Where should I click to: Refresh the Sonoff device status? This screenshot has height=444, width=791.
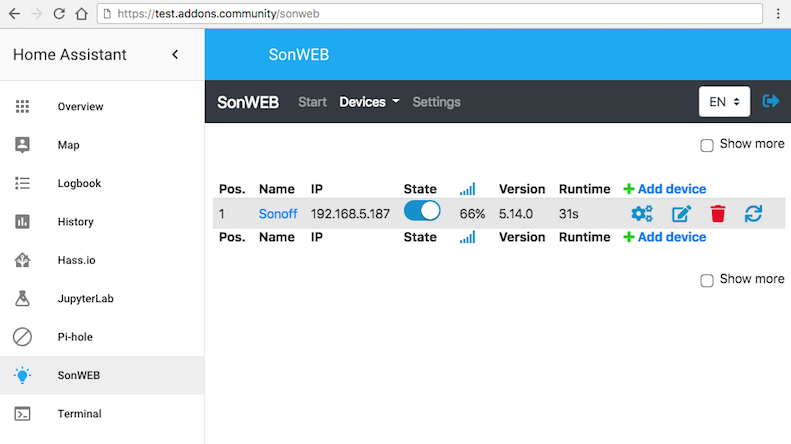click(753, 213)
